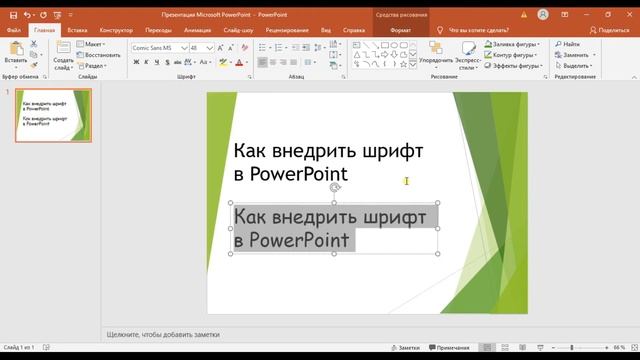Switch to the Вставка tab
640x360 pixels.
77,30
